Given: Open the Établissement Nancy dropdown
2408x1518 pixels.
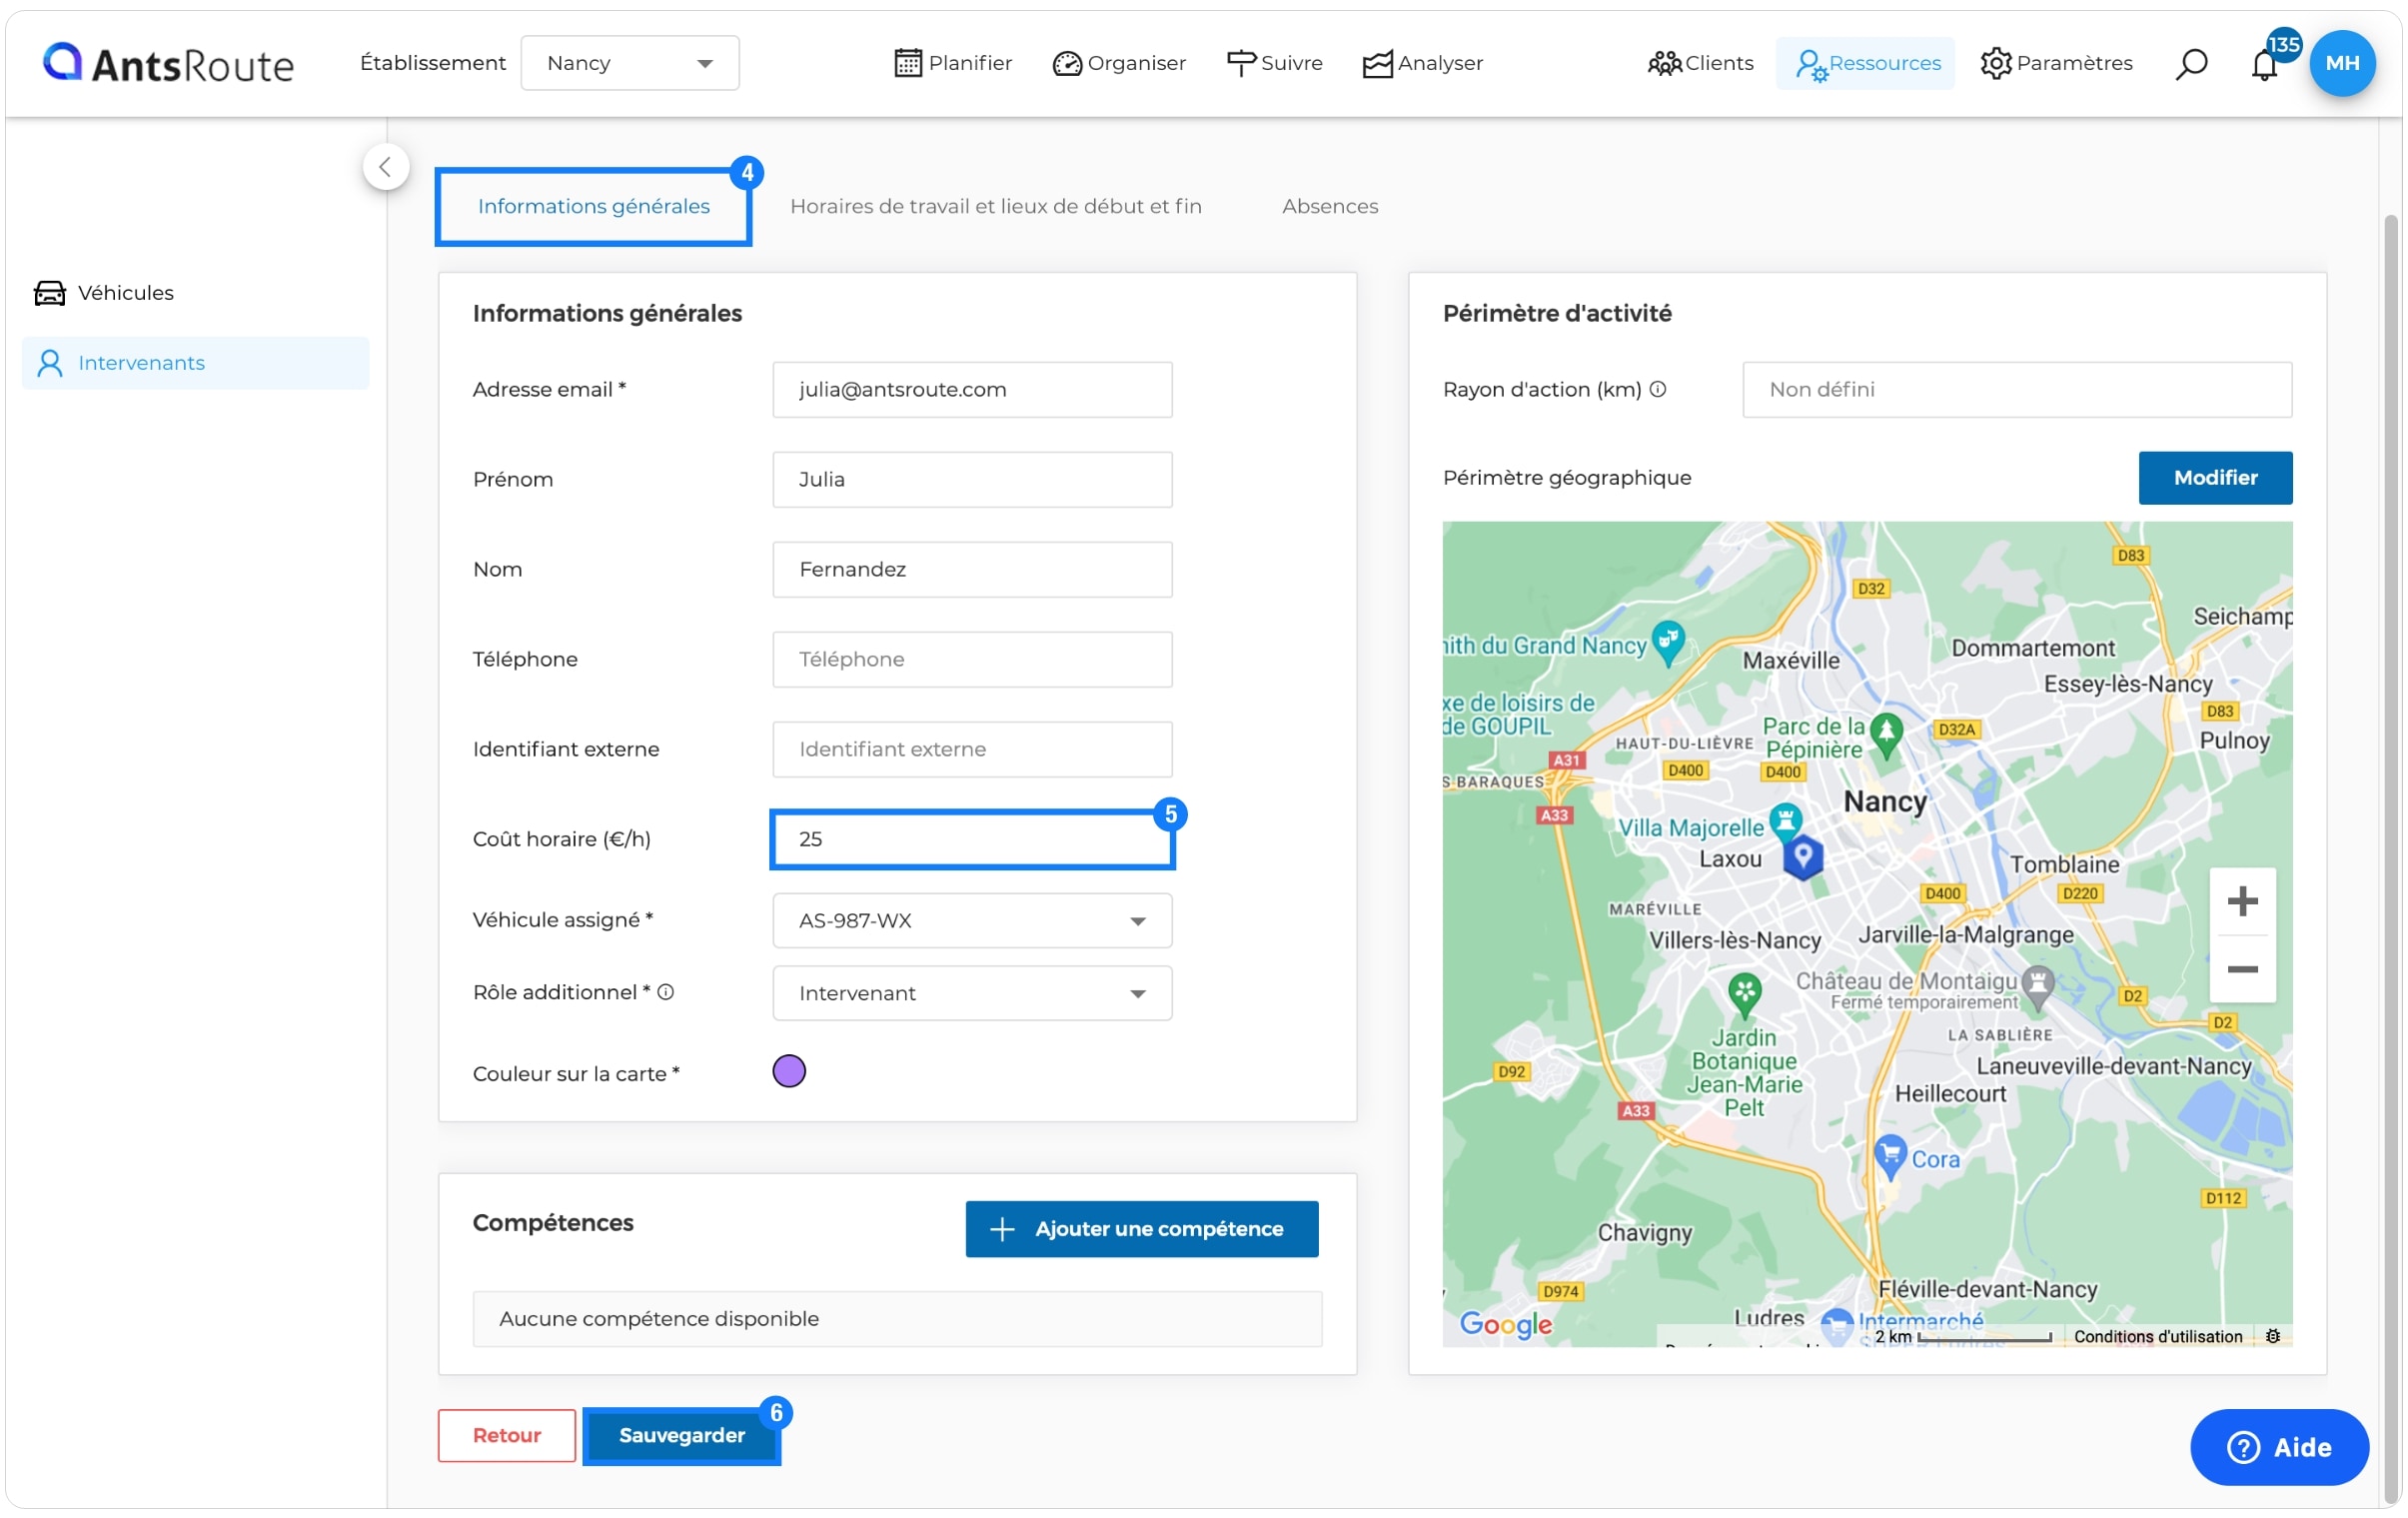Looking at the screenshot, I should [630, 63].
